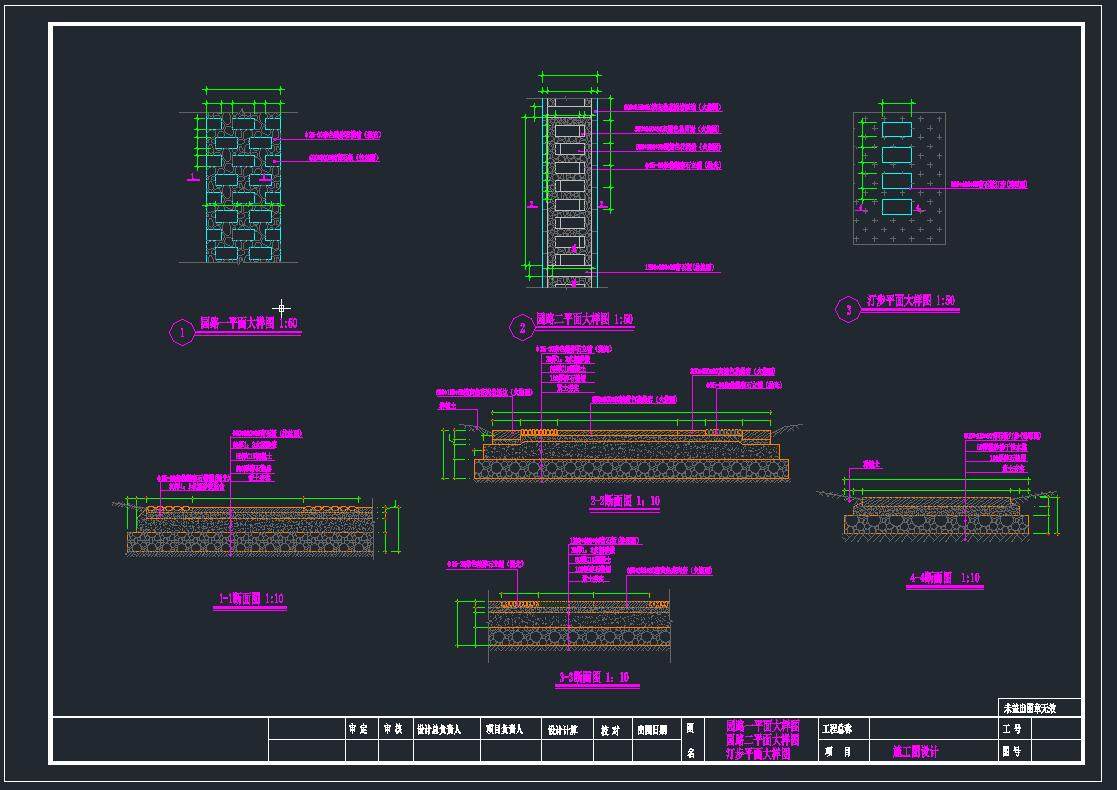Select the 审定 cell in title block
This screenshot has width=1117, height=790.
click(x=358, y=729)
